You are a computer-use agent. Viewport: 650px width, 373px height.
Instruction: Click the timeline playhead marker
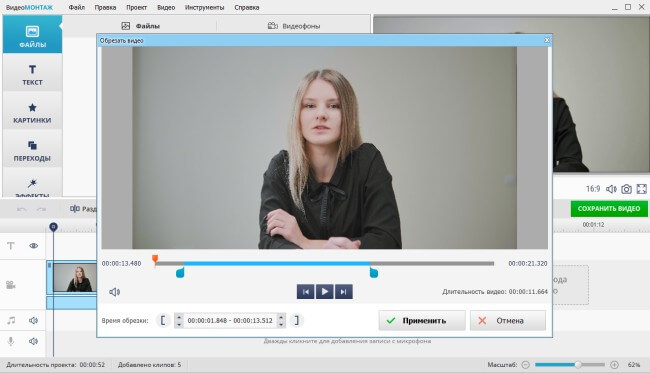coord(53,227)
